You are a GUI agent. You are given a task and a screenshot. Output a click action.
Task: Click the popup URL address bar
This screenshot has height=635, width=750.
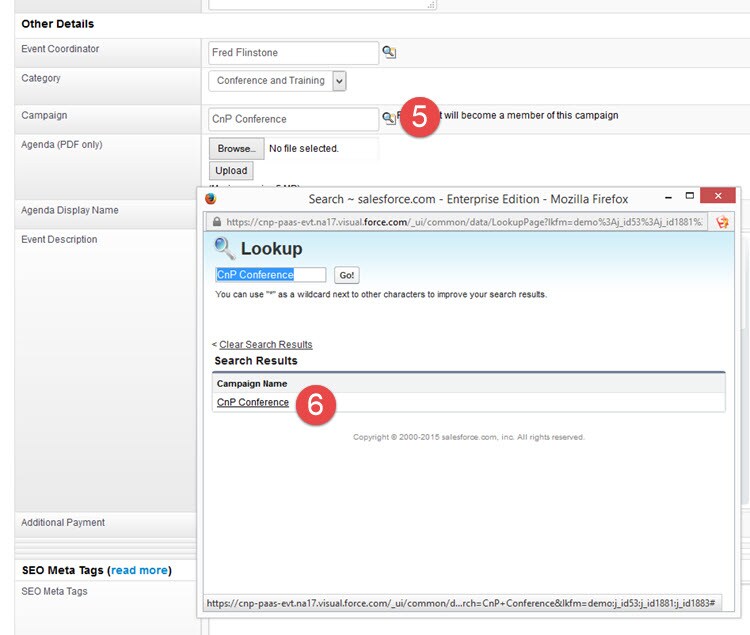(457, 222)
